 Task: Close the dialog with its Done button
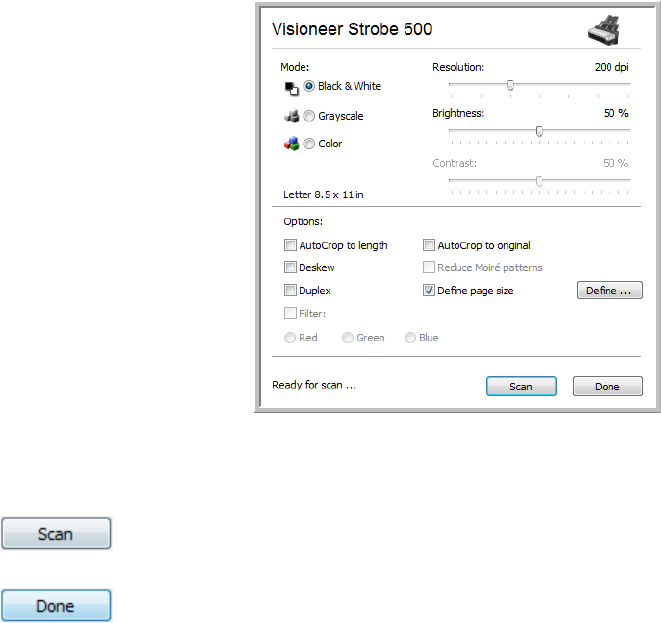click(x=608, y=386)
